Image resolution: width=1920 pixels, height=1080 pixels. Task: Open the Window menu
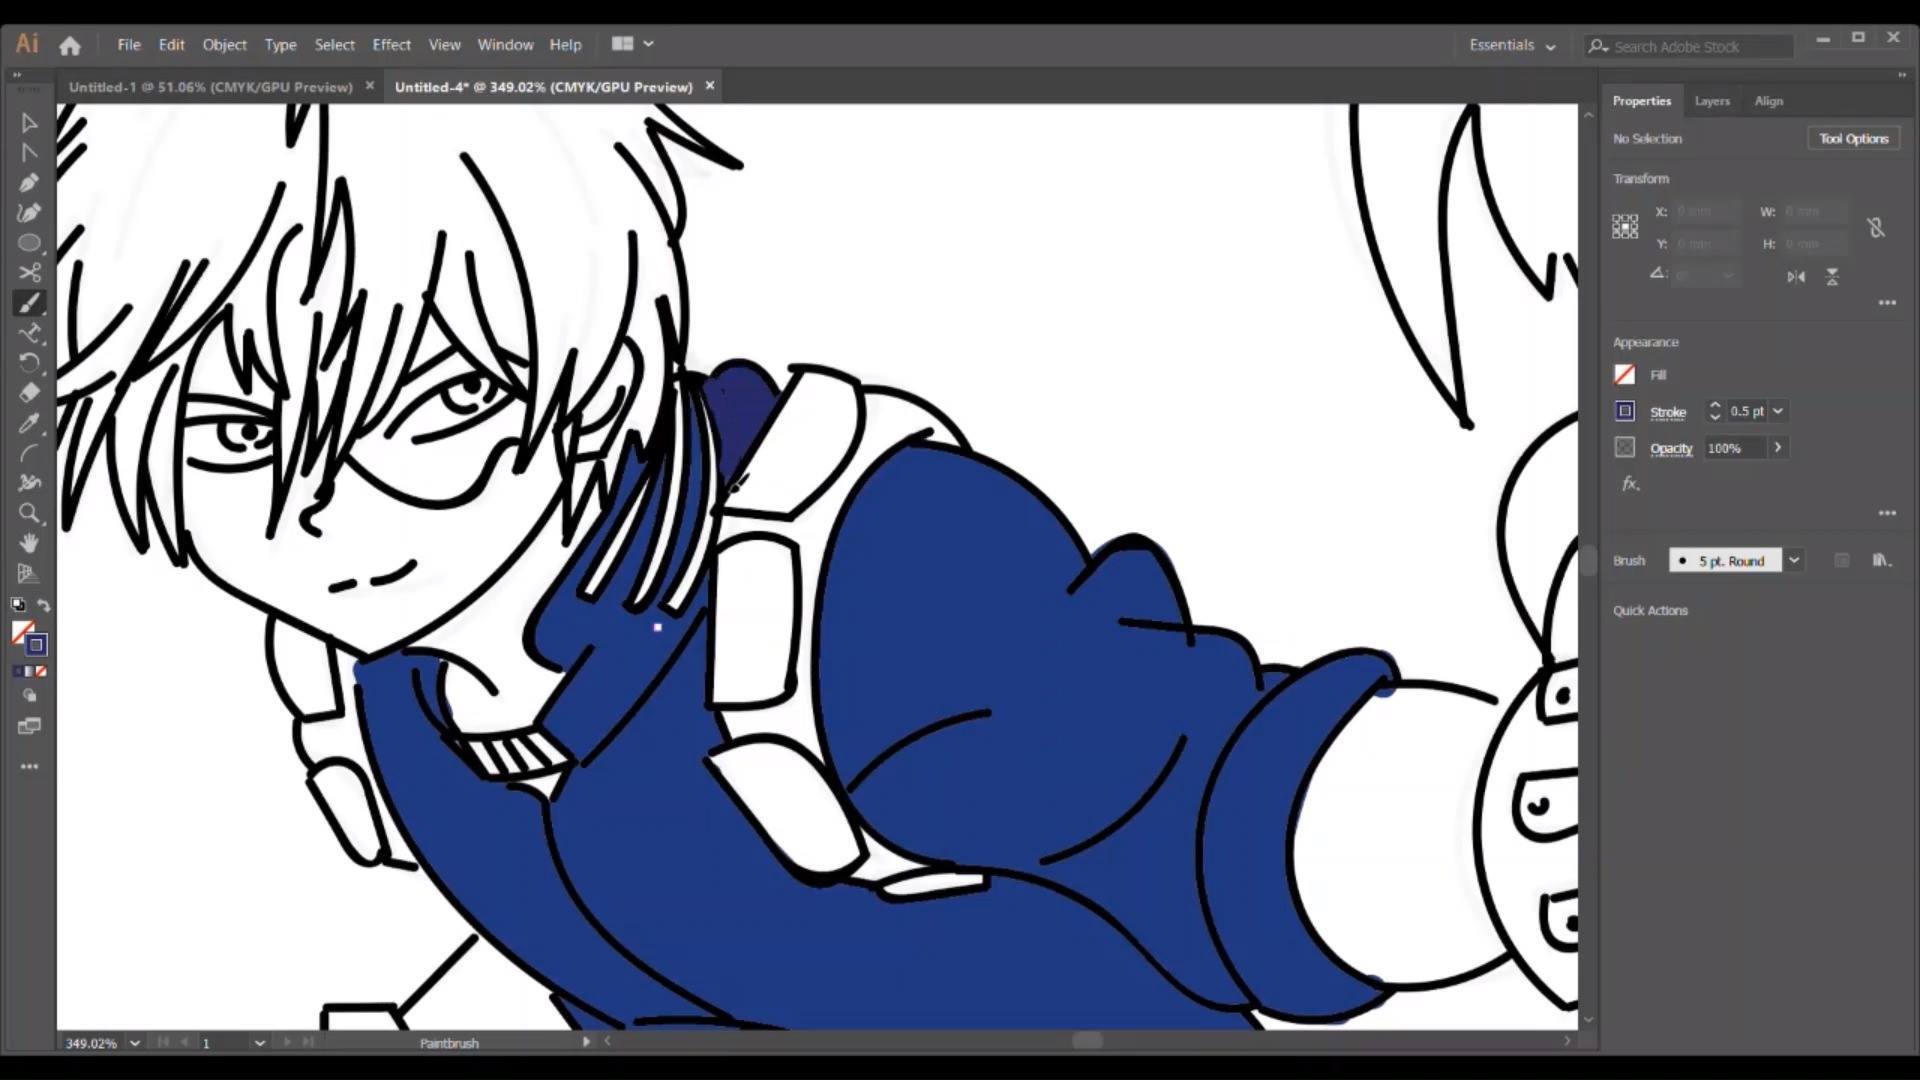click(x=505, y=45)
